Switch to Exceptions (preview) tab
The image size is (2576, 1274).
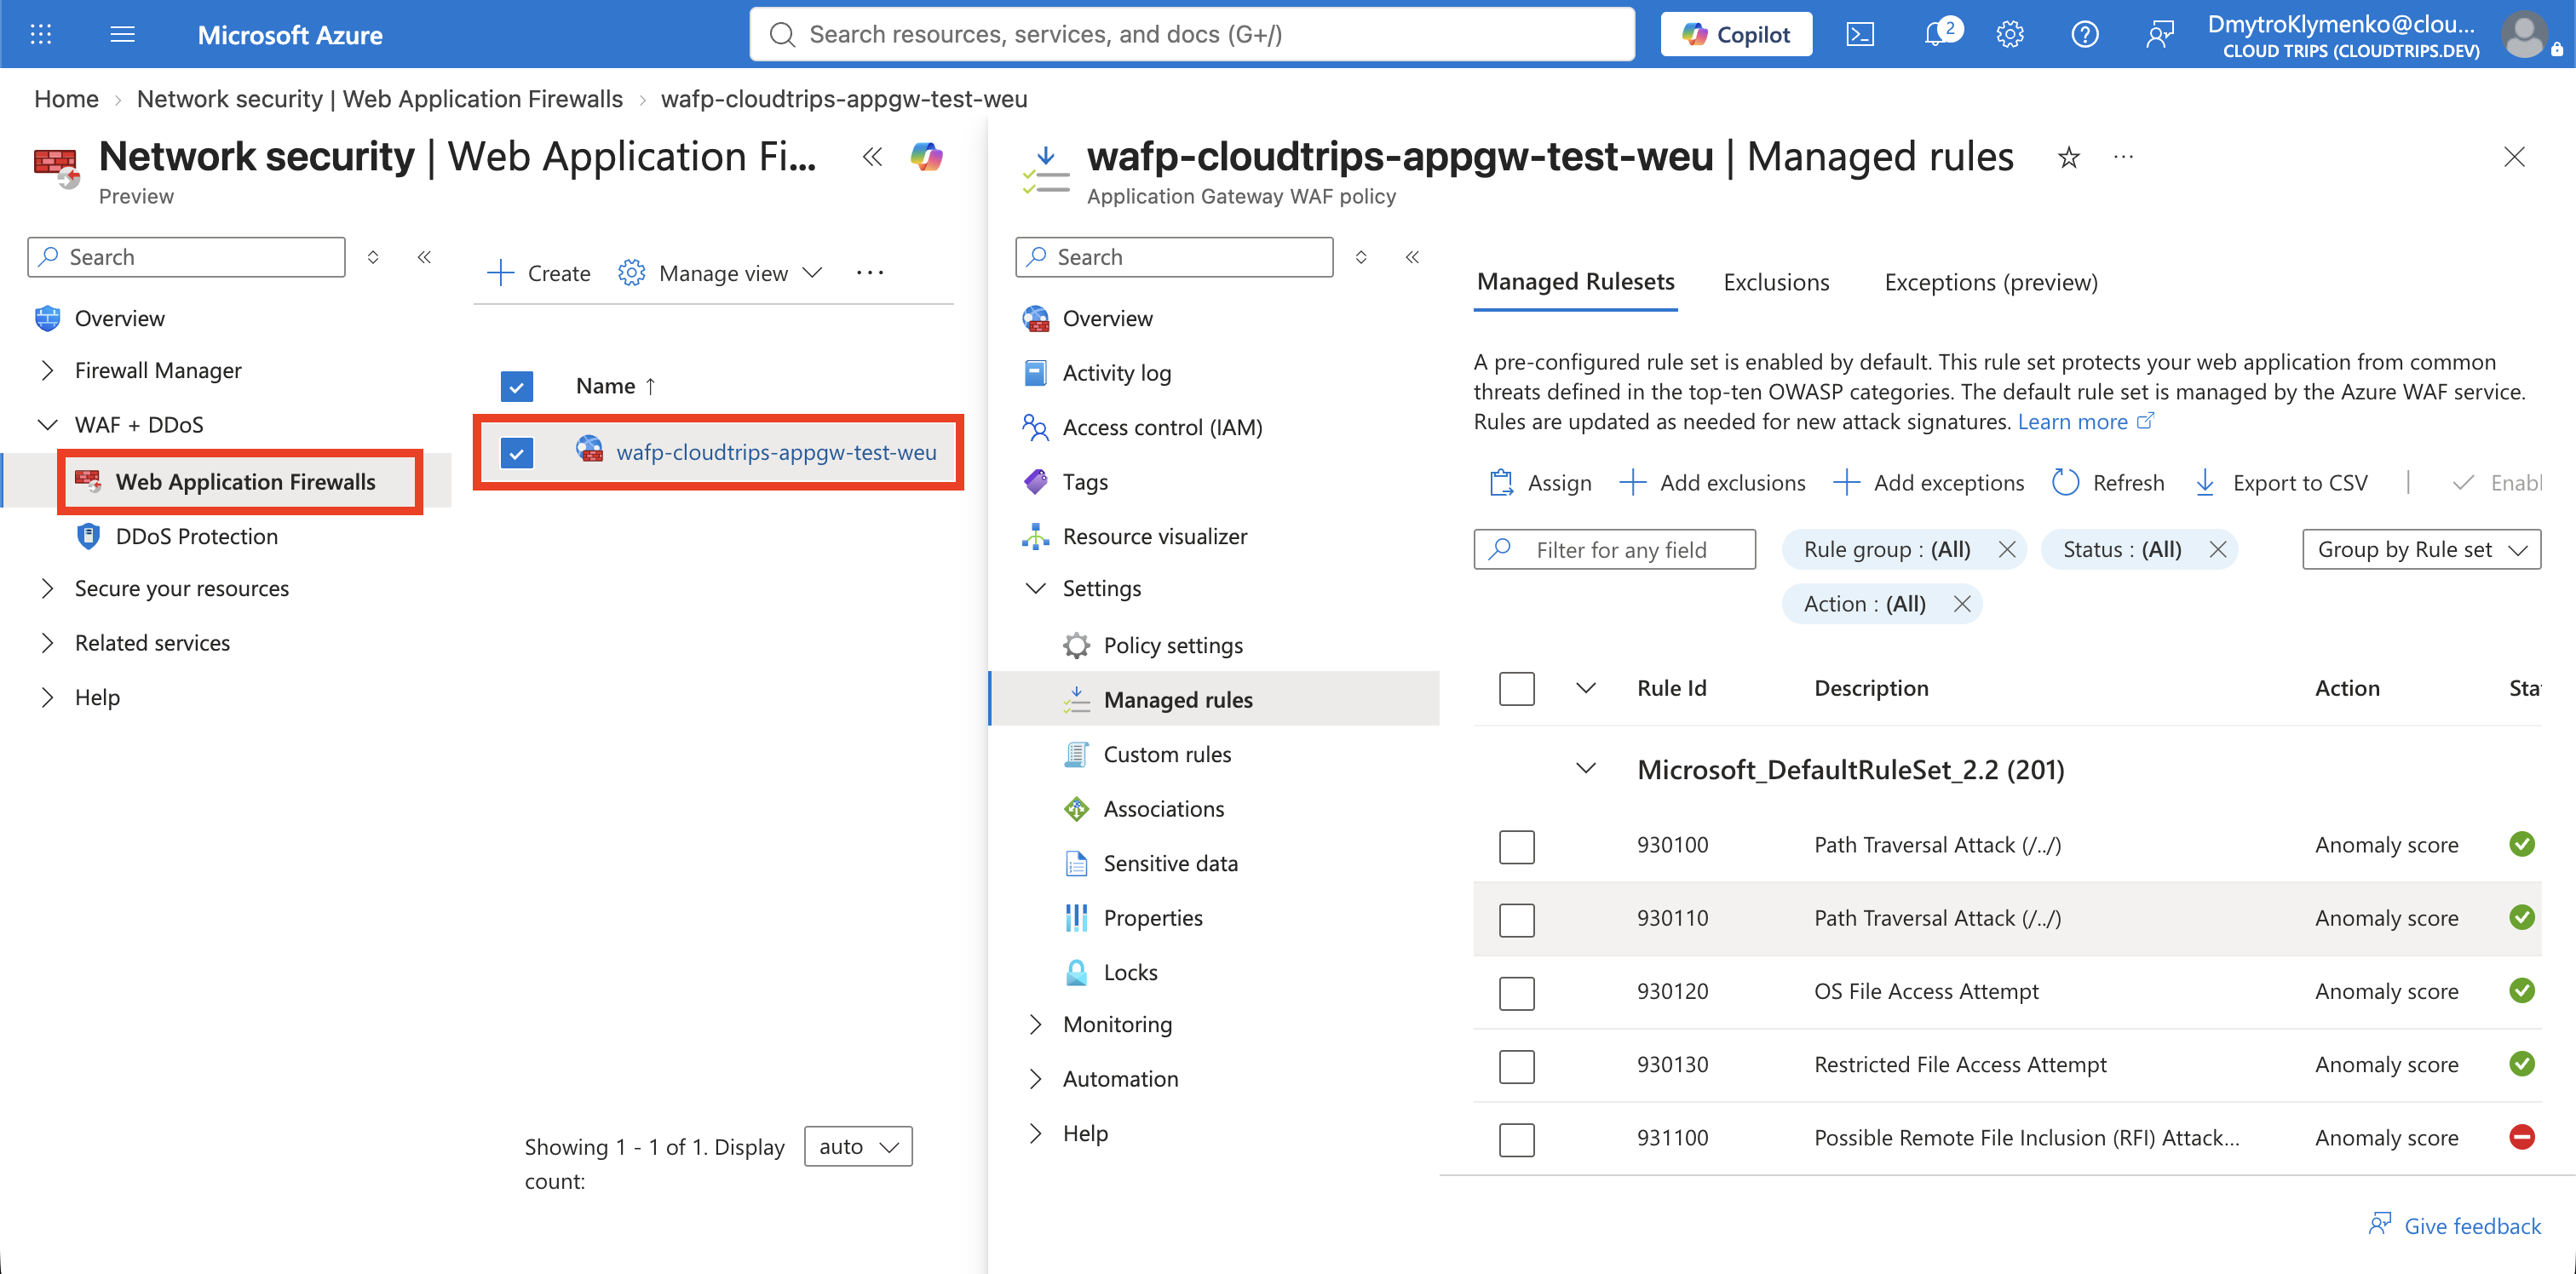tap(1990, 283)
